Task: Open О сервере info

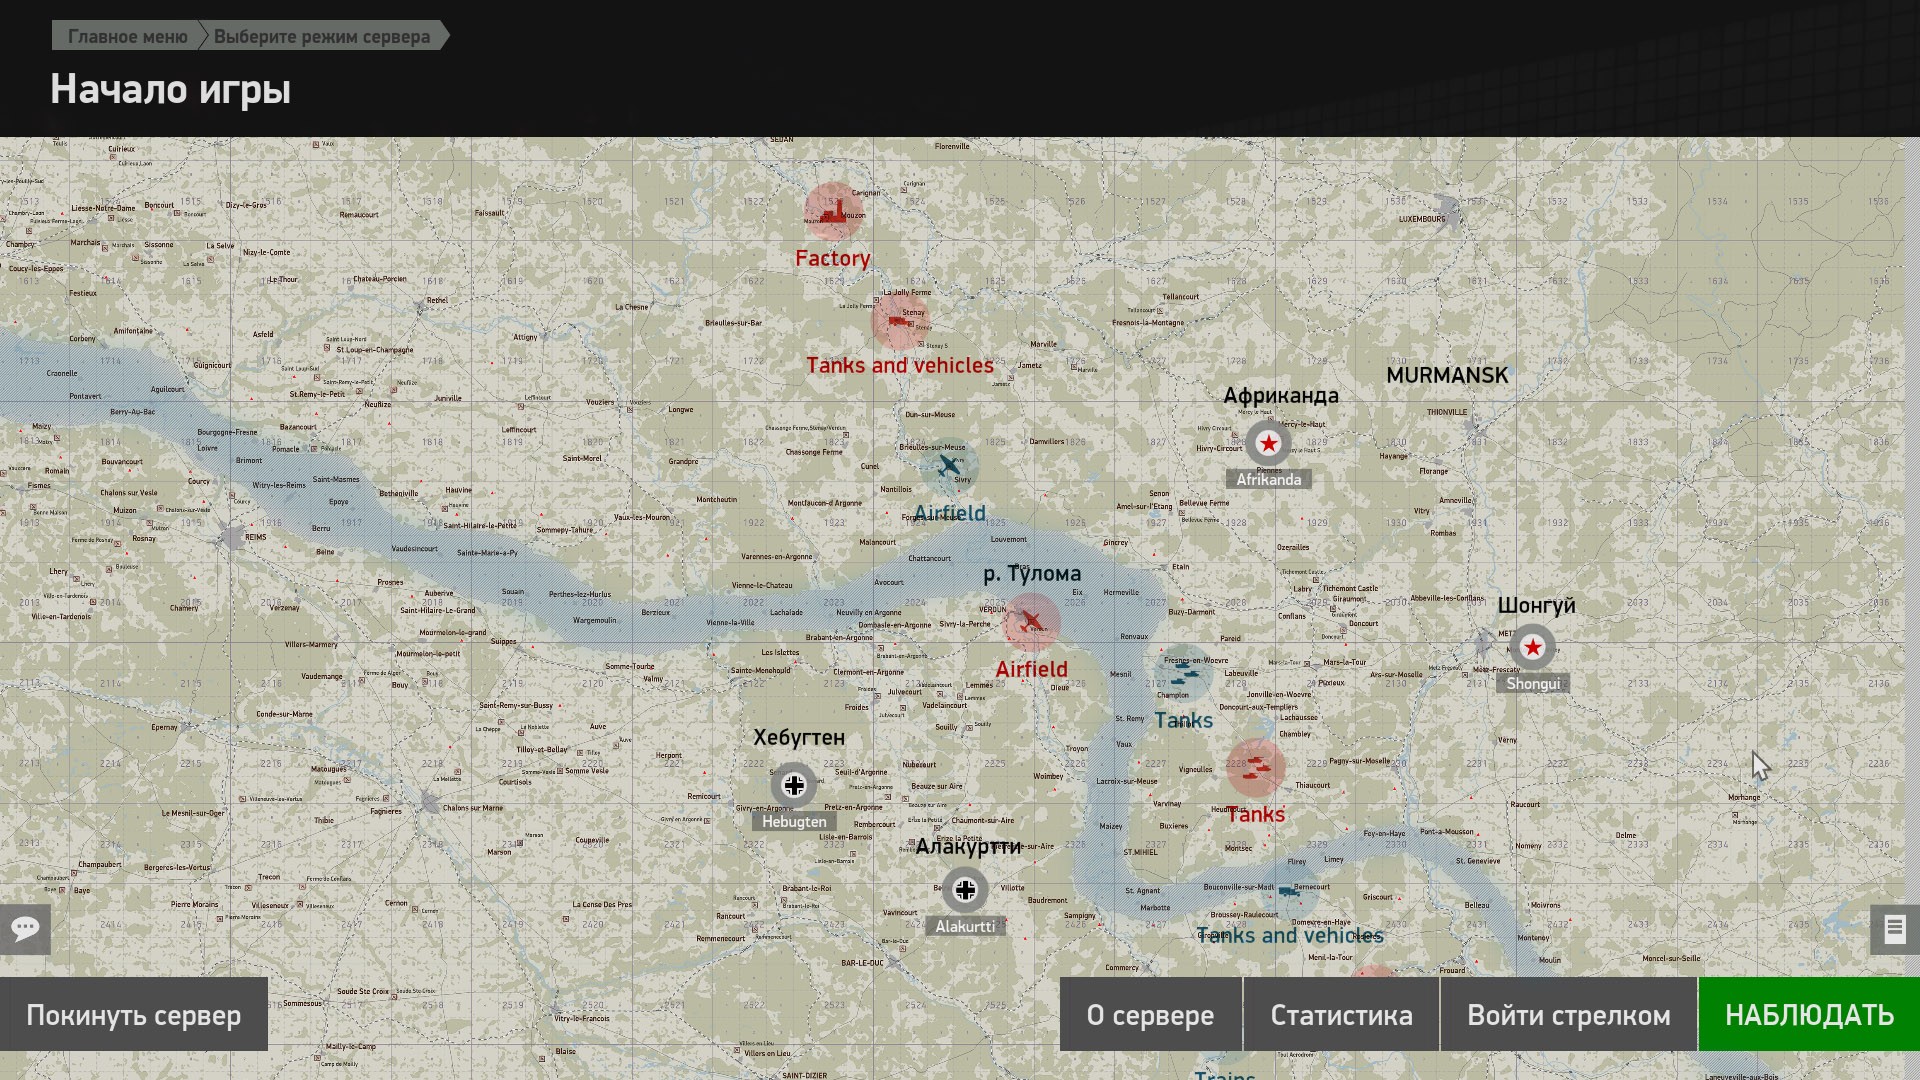Action: pyautogui.click(x=1150, y=1015)
